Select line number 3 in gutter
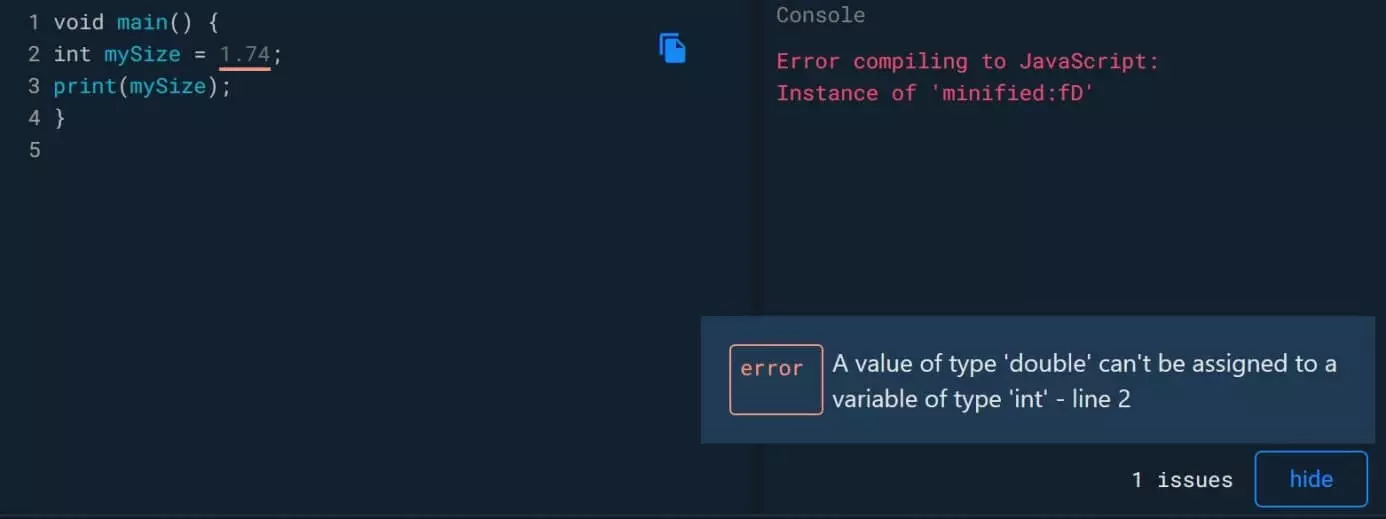 click(x=35, y=86)
